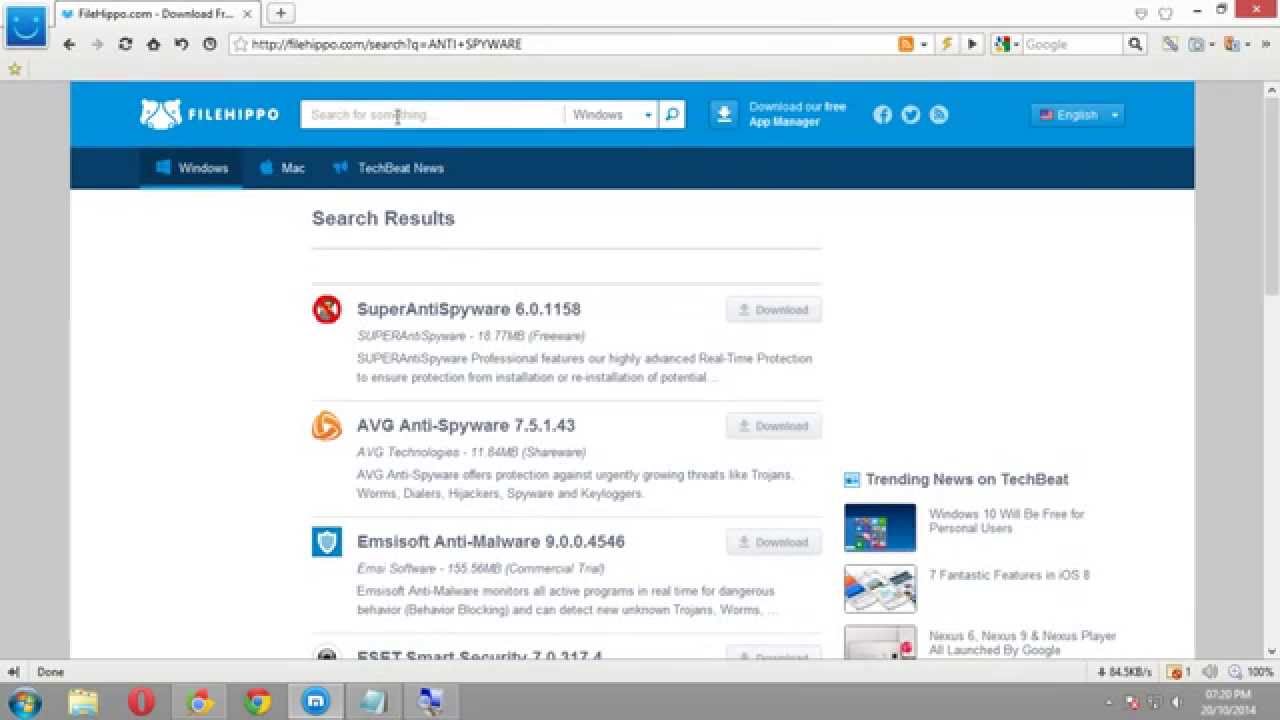
Task: Visit FileHippo Facebook page icon
Action: pyautogui.click(x=882, y=114)
